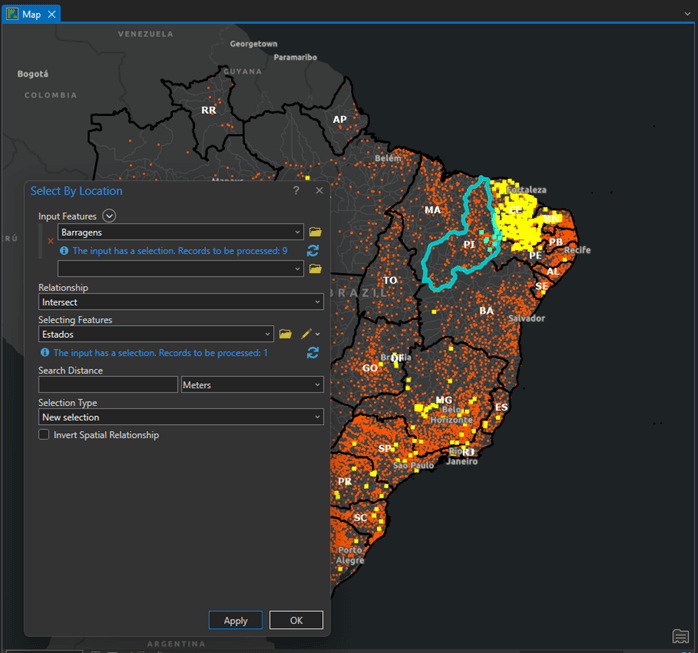The height and width of the screenshot is (653, 698).
Task: Browse folder for Estados selecting features
Action: tap(285, 334)
